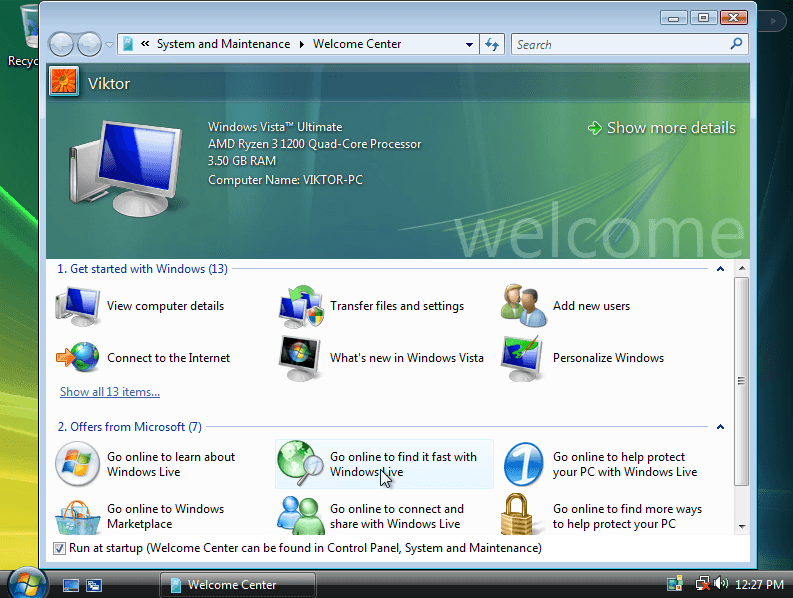Screen dimensions: 793x598
Task: Collapse the Offers from Microsoft section
Action: pos(720,427)
